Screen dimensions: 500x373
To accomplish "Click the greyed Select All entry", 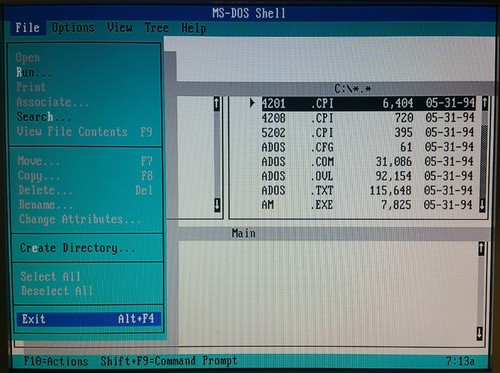I will [87, 277].
